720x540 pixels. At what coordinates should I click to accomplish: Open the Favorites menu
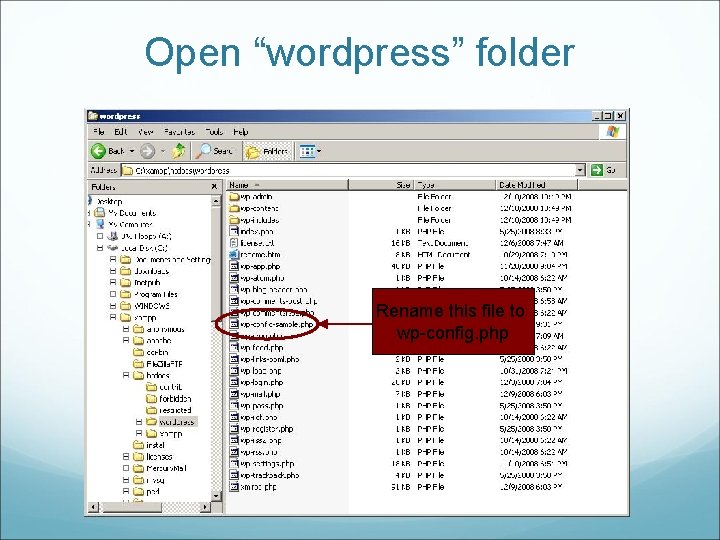(179, 132)
